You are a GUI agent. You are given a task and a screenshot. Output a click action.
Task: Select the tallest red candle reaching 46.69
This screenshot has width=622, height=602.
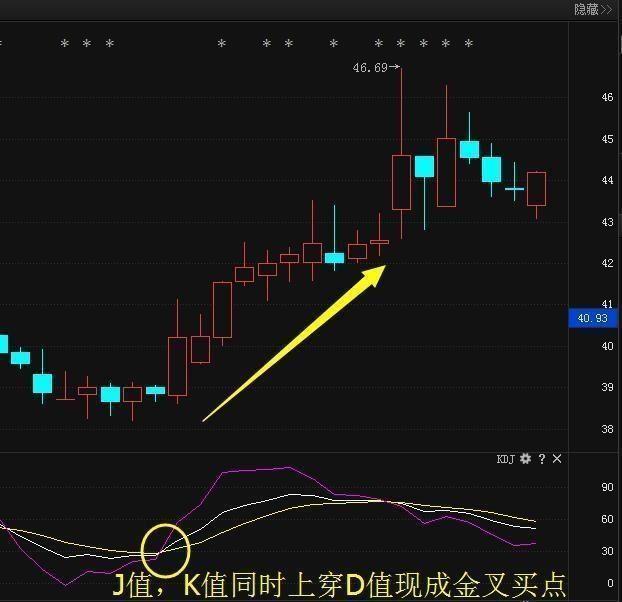(x=401, y=181)
